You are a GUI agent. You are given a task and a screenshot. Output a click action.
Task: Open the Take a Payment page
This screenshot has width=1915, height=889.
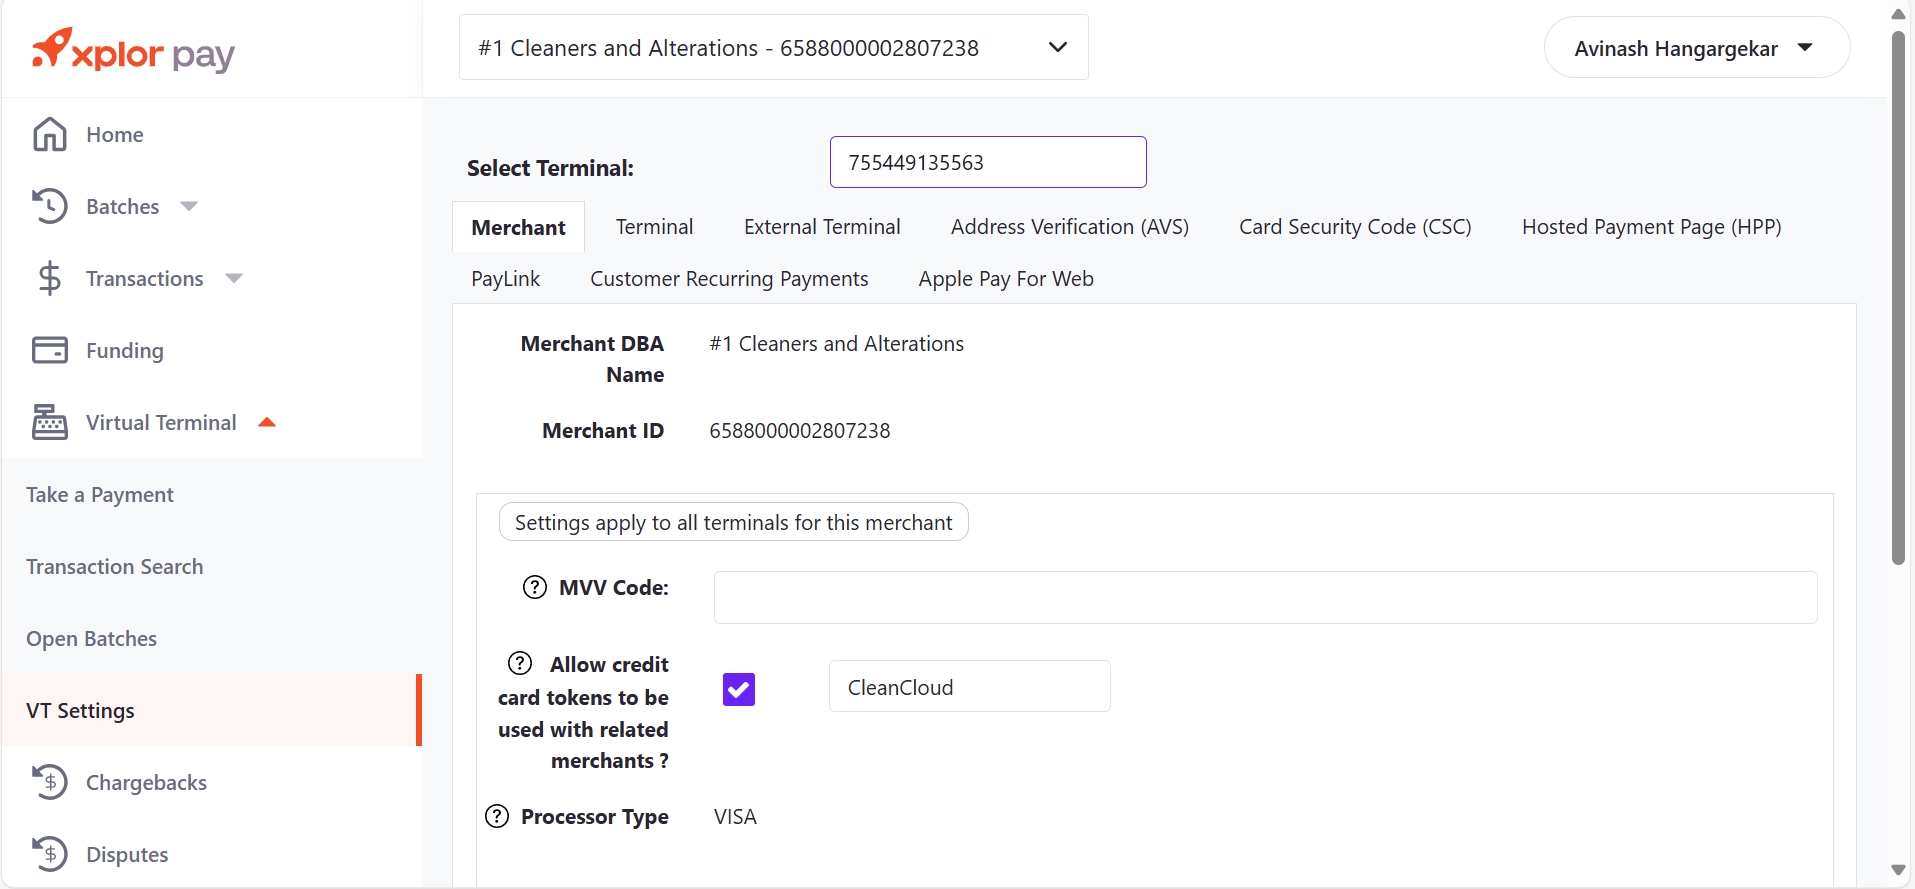click(x=100, y=495)
